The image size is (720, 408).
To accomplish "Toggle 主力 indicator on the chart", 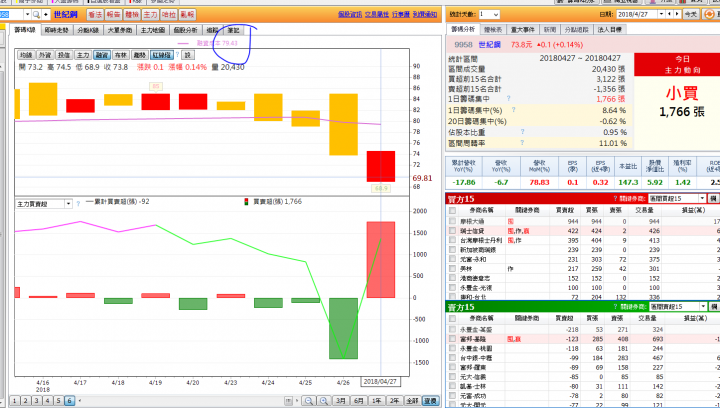I will tap(83, 55).
